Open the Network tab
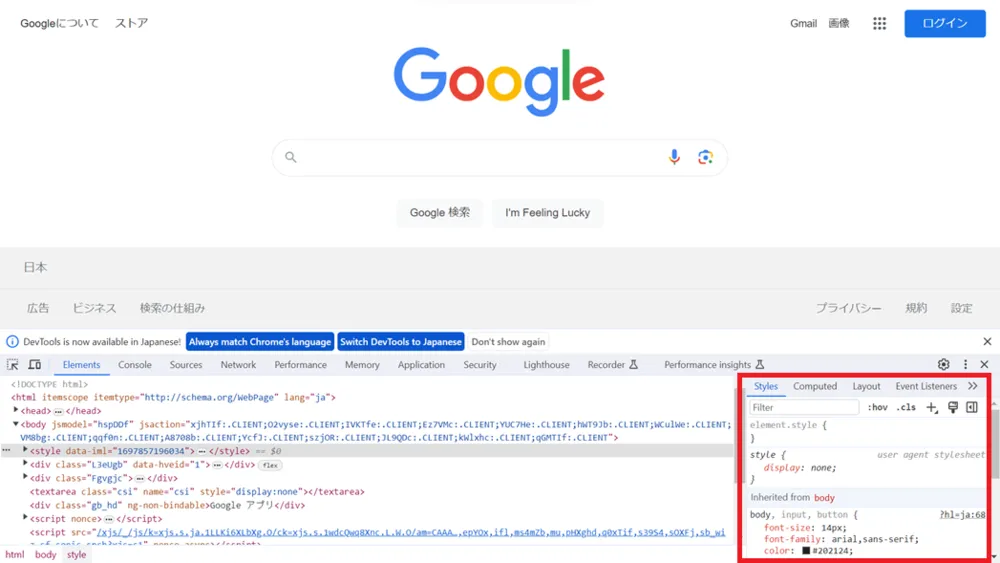This screenshot has width=1000, height=563. pos(238,365)
